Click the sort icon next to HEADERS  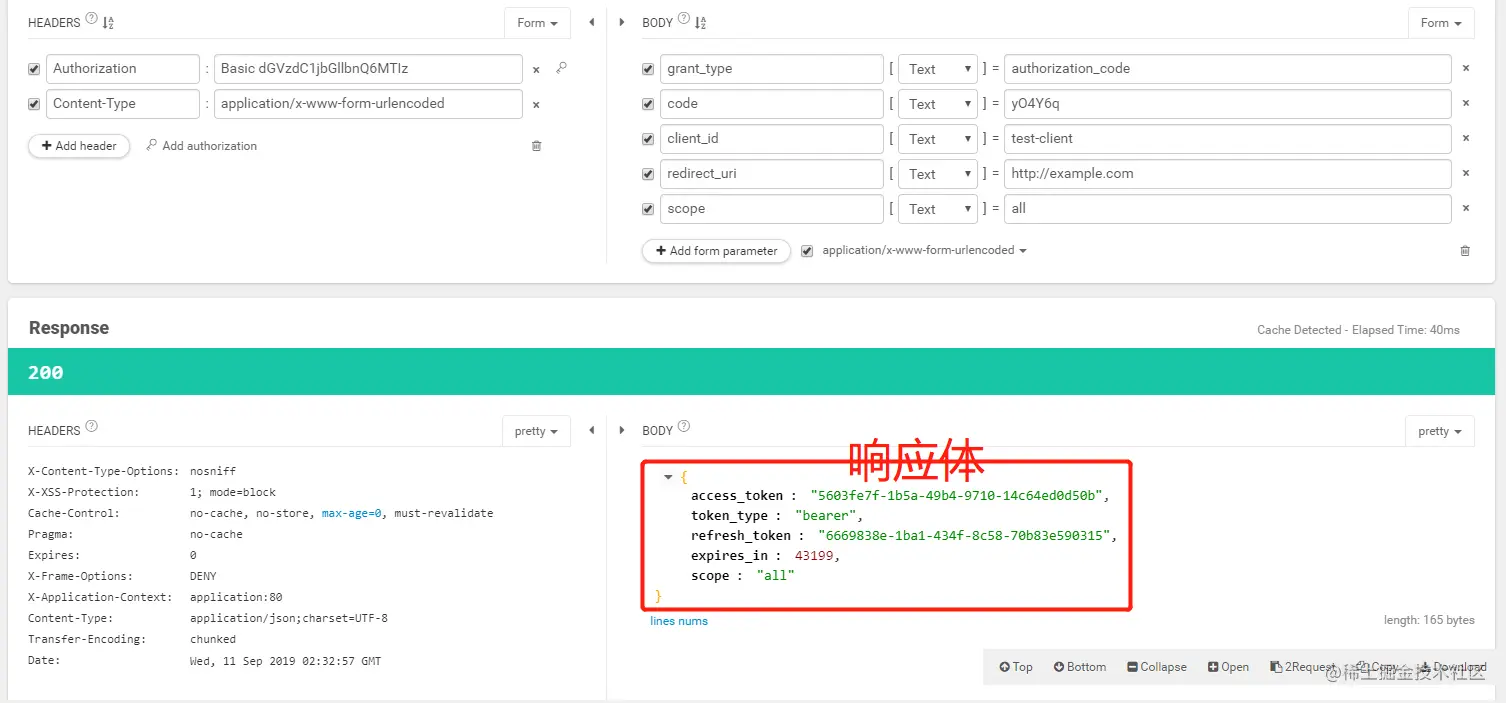(x=108, y=23)
